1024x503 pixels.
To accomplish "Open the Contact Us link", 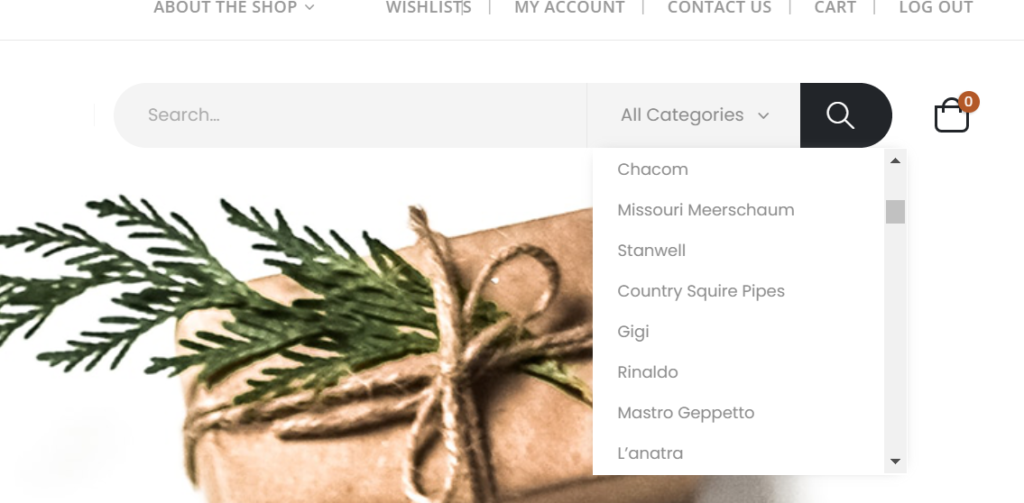I will 719,8.
